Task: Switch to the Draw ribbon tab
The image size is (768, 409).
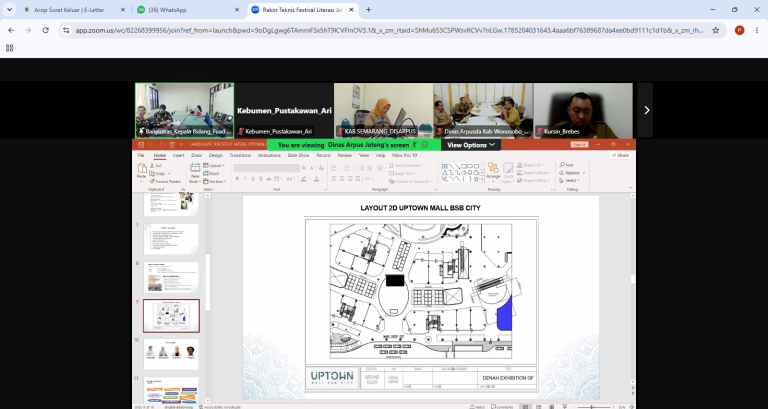Action: pos(196,155)
